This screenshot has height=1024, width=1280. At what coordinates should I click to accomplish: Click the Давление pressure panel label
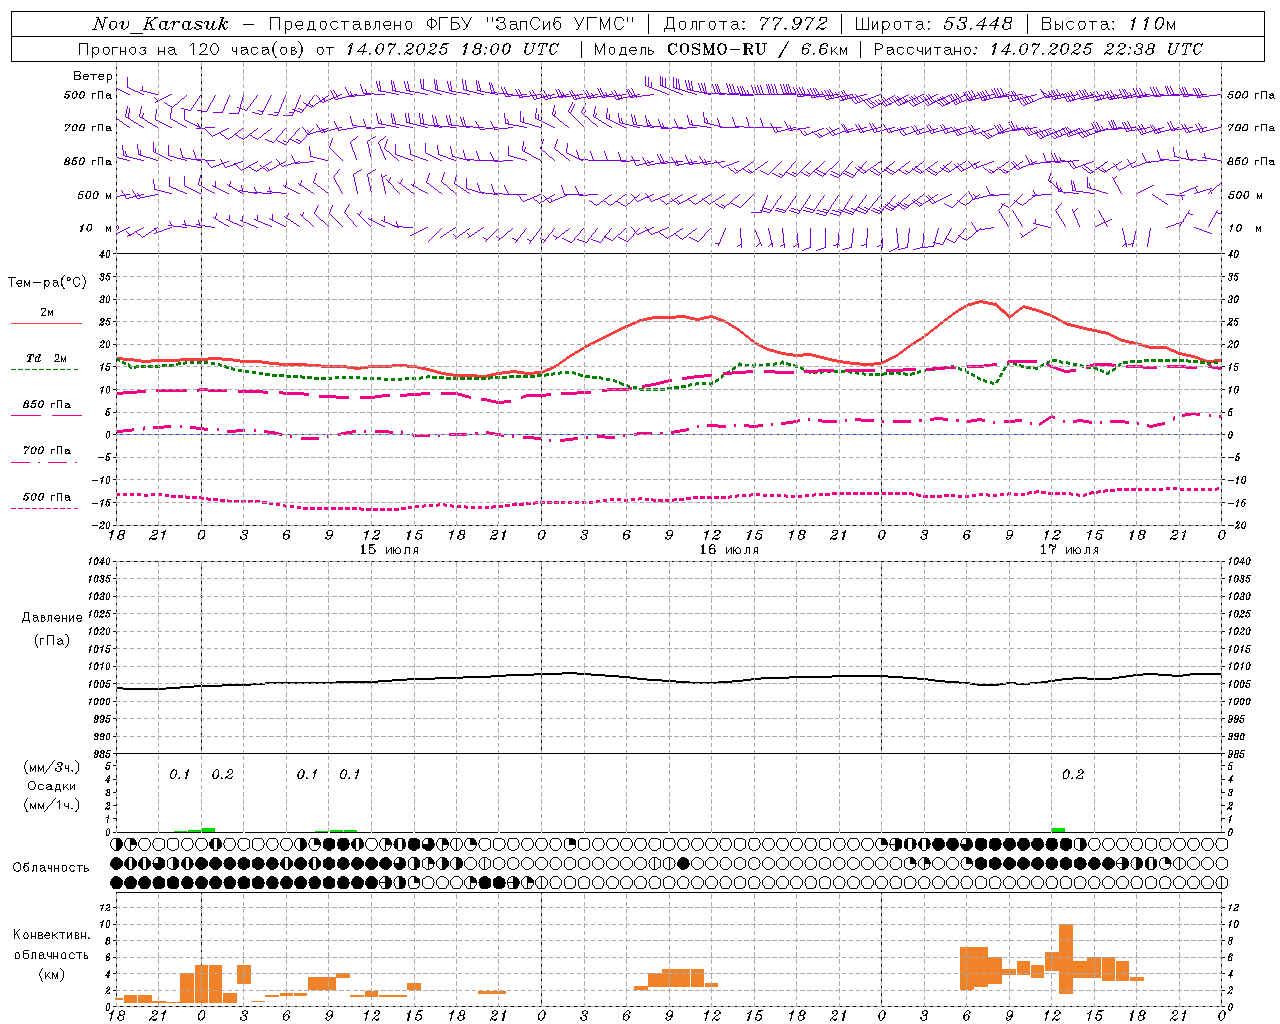[x=52, y=618]
